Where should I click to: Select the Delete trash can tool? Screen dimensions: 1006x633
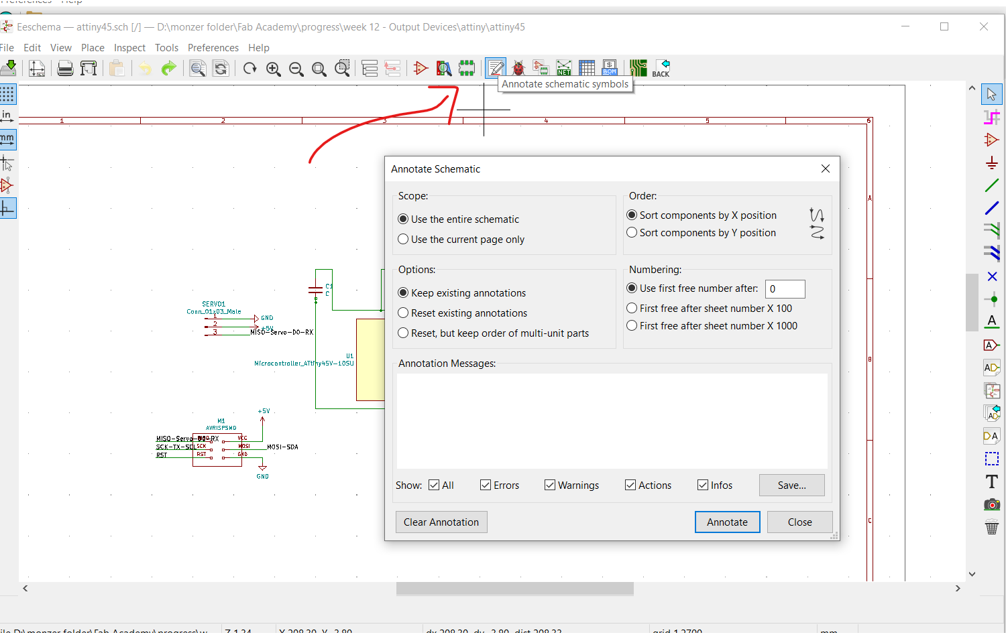click(x=992, y=527)
